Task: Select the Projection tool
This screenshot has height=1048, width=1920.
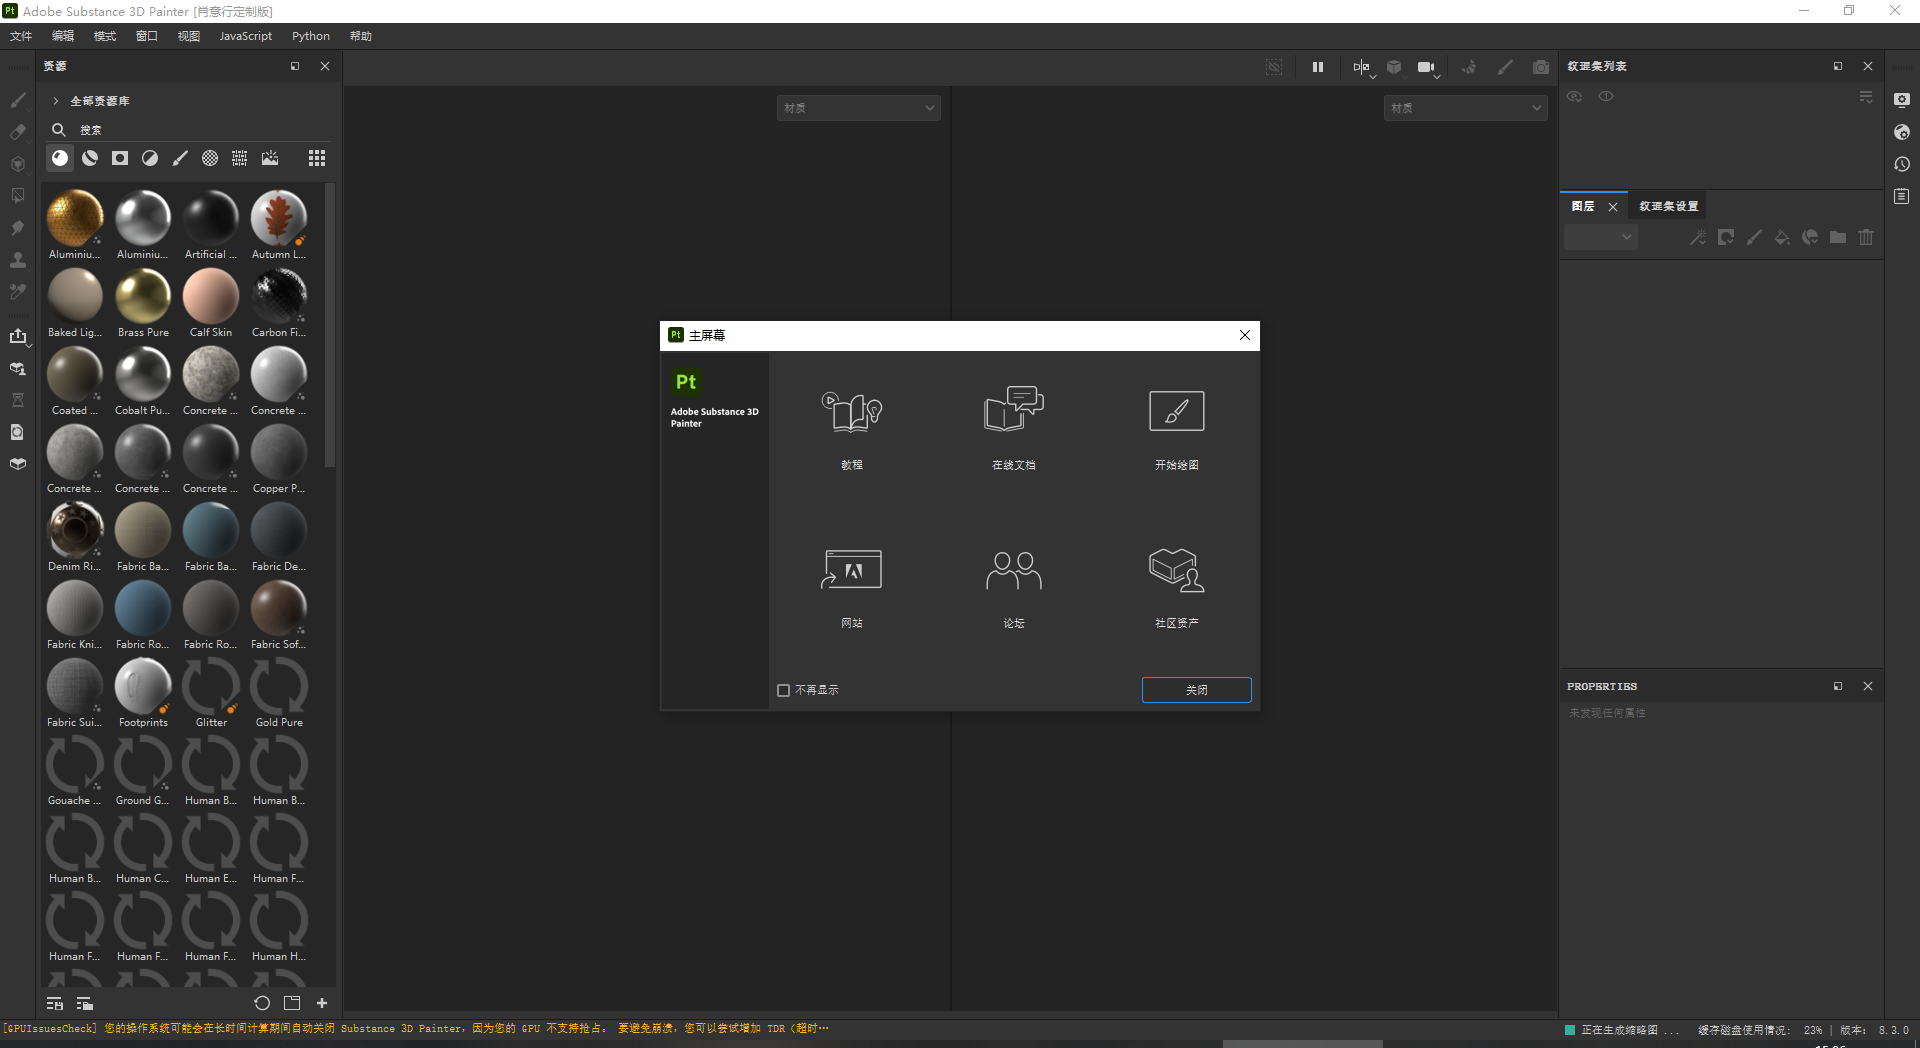Action: 18,164
